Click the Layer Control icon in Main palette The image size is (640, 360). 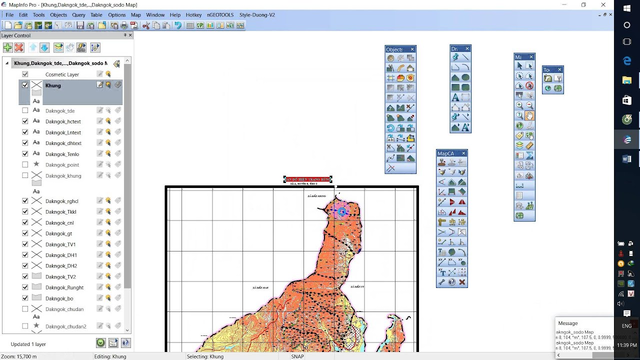[x=519, y=145]
